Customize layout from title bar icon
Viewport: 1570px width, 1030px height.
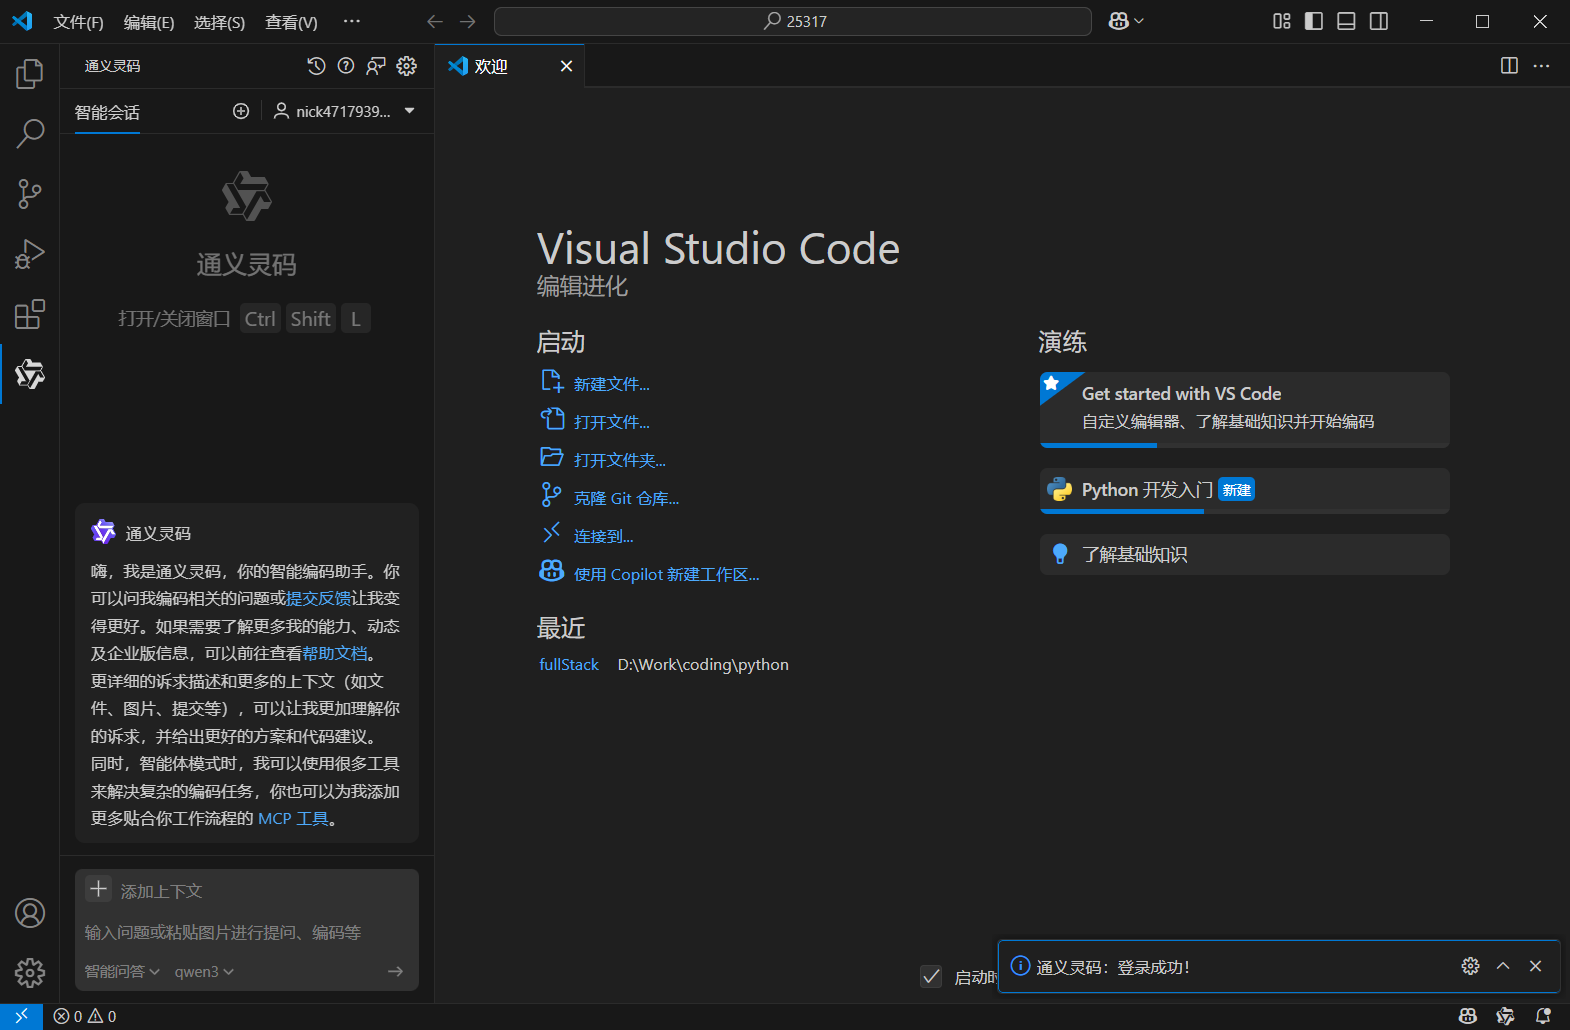(1282, 21)
